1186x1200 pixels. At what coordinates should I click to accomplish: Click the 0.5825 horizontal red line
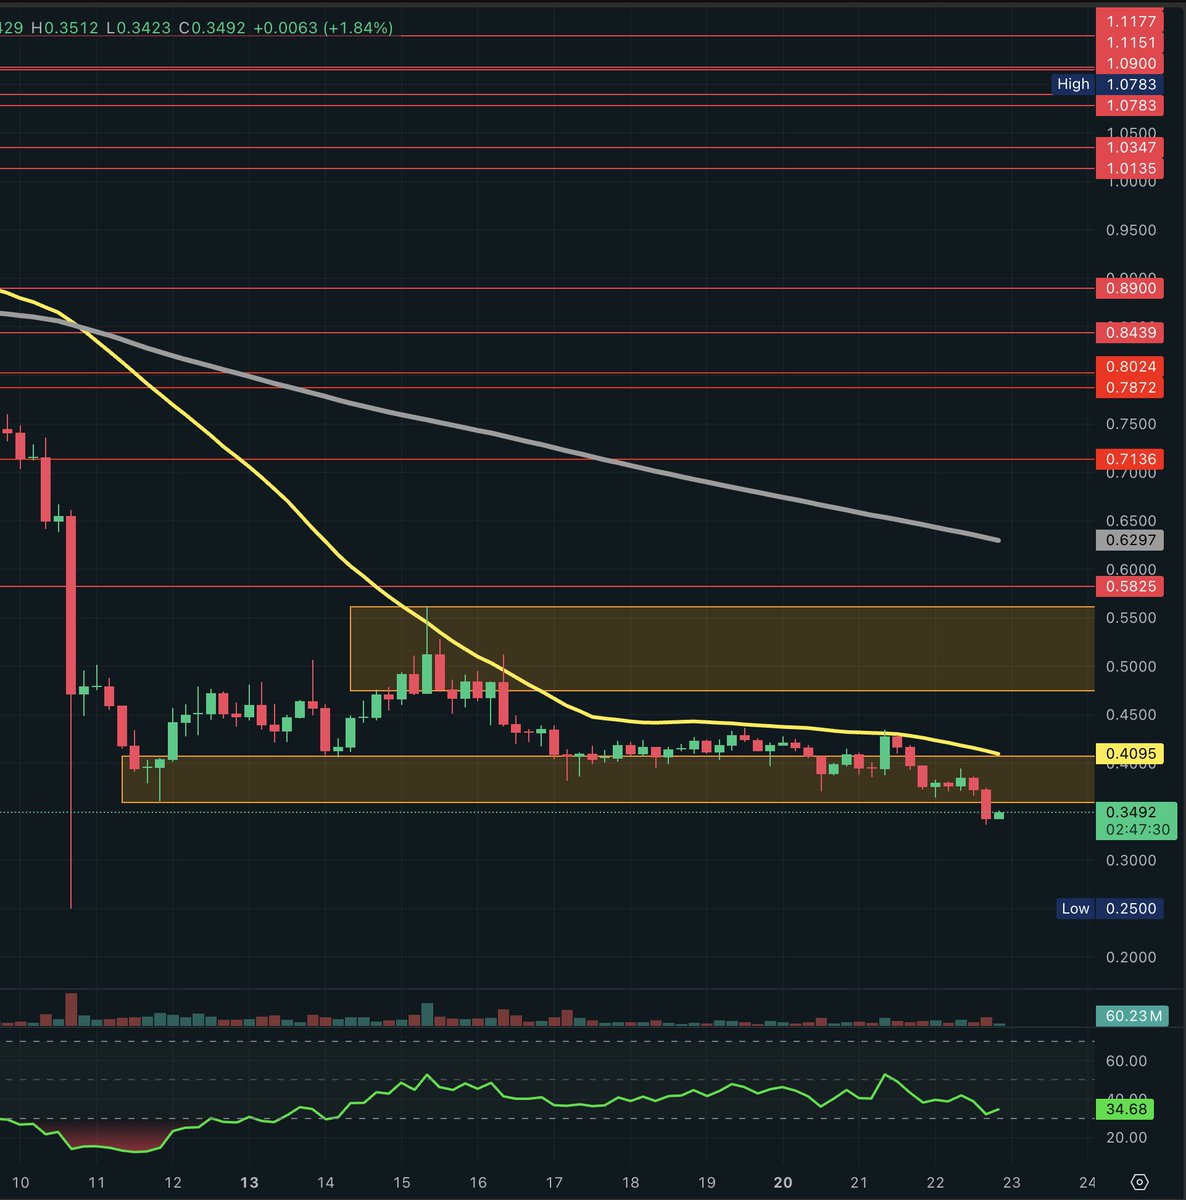tap(547, 586)
